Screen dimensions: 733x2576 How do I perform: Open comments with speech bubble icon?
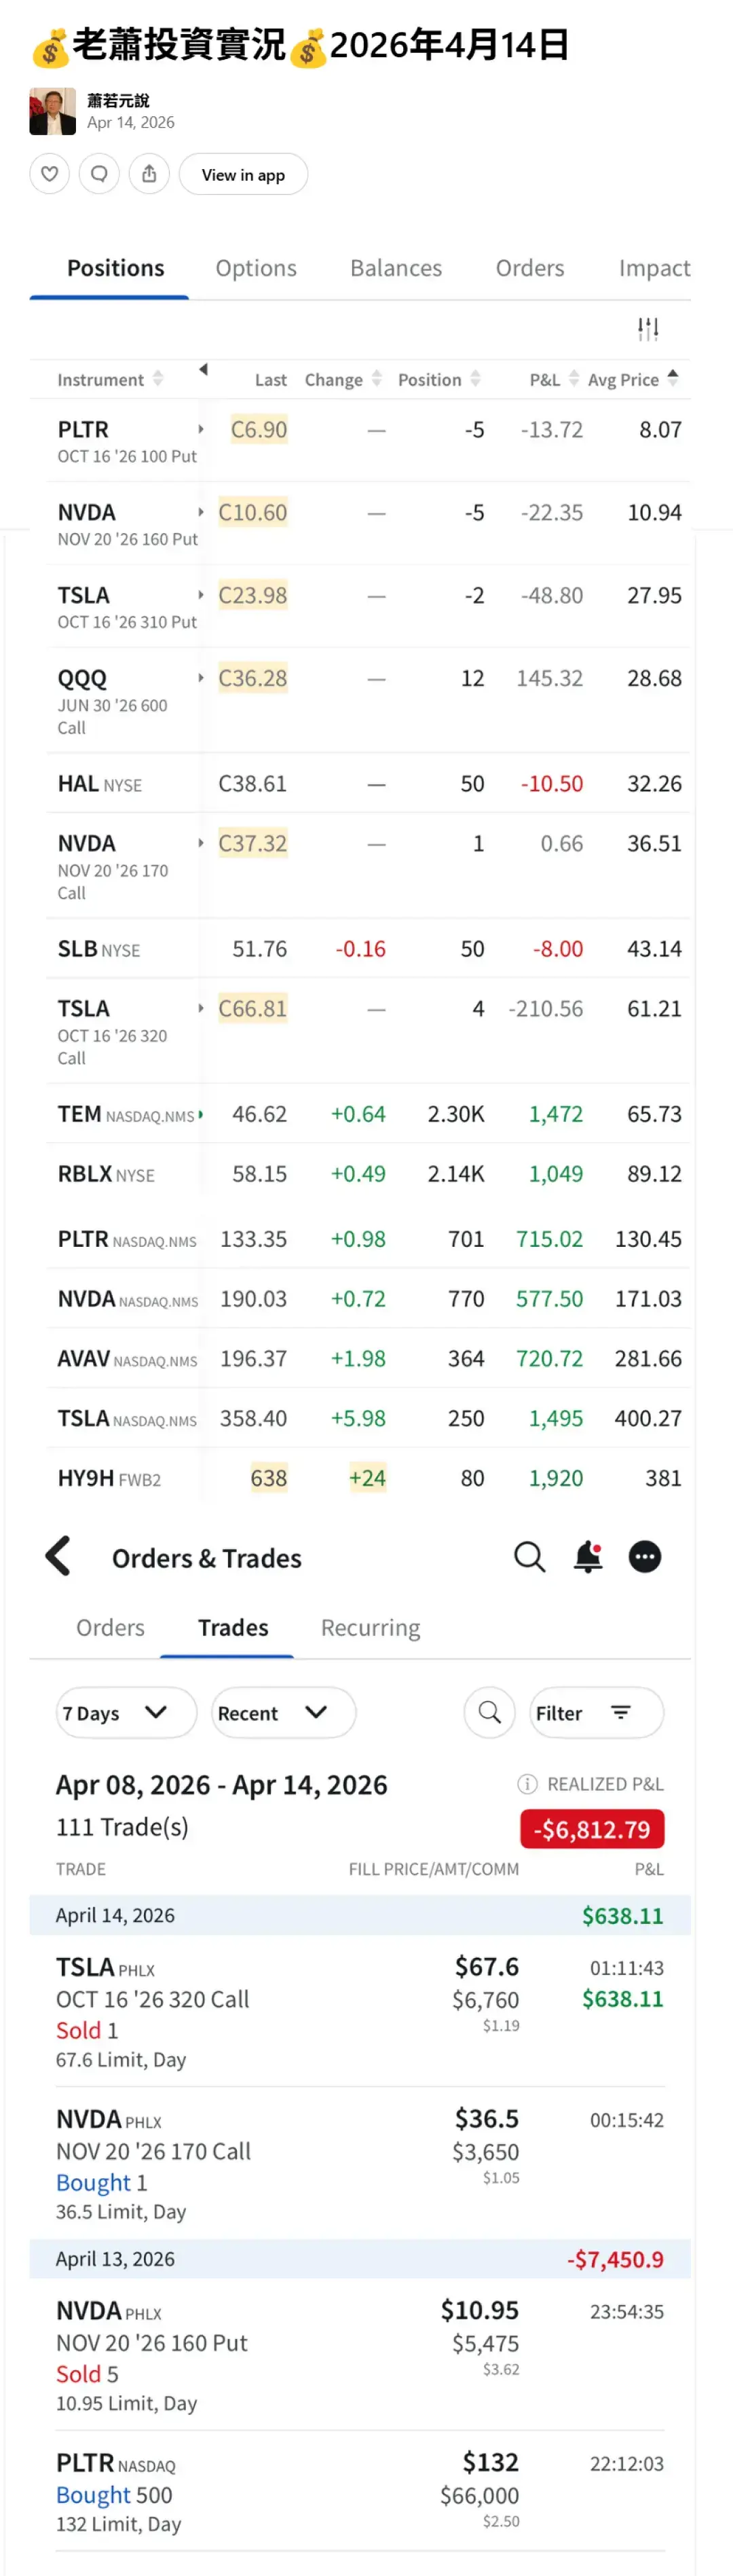(99, 174)
